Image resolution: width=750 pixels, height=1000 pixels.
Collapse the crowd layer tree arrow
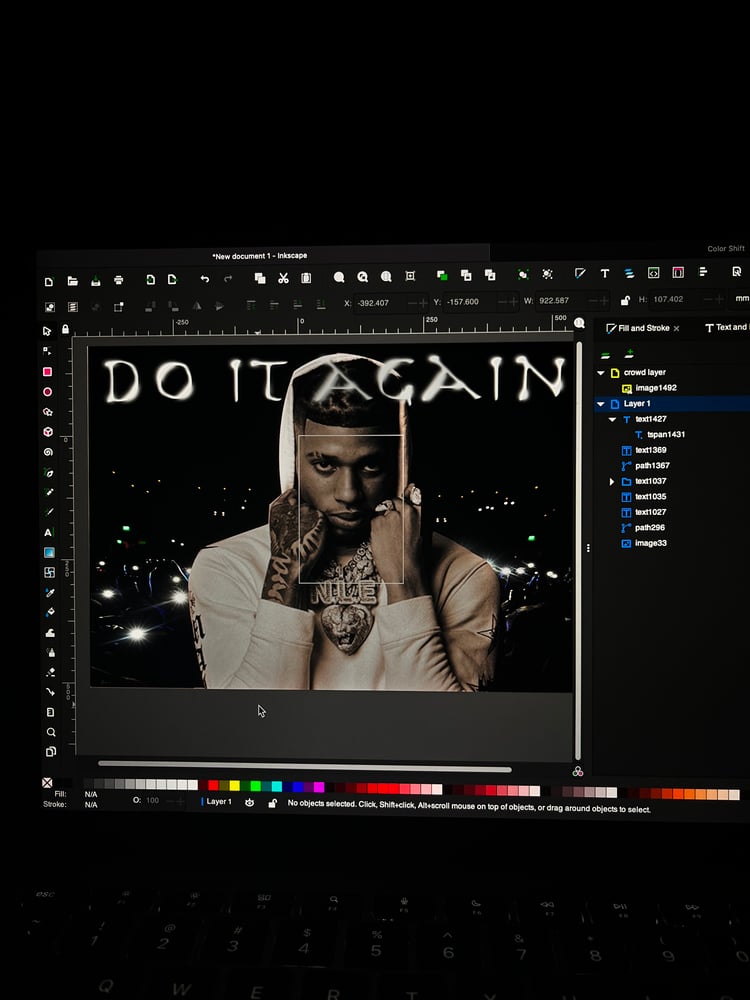pyautogui.click(x=601, y=372)
